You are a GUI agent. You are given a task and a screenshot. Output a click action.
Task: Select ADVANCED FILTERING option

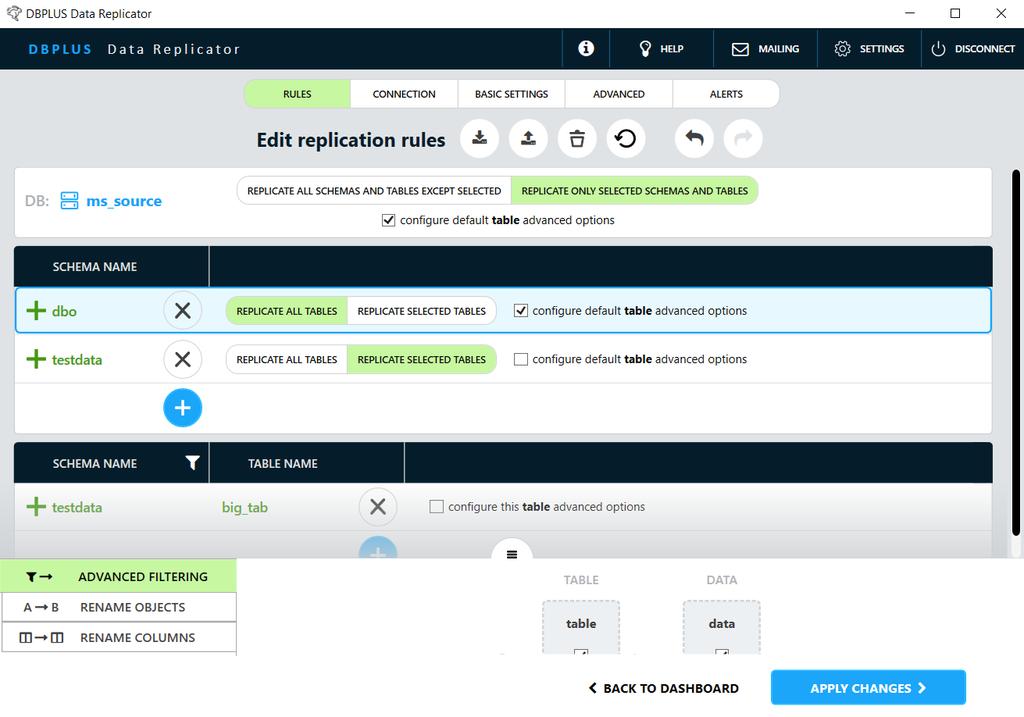pos(118,577)
